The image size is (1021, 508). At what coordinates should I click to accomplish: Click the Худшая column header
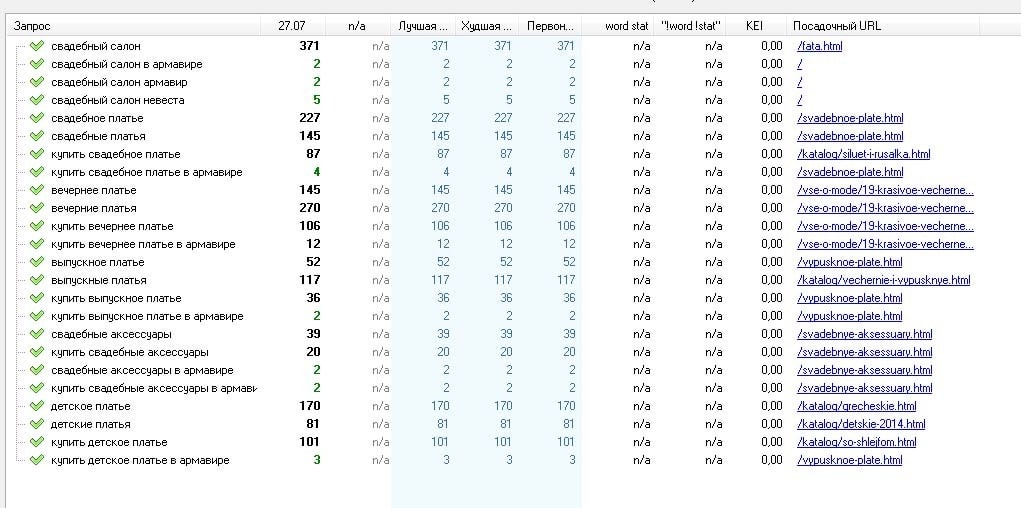(487, 26)
